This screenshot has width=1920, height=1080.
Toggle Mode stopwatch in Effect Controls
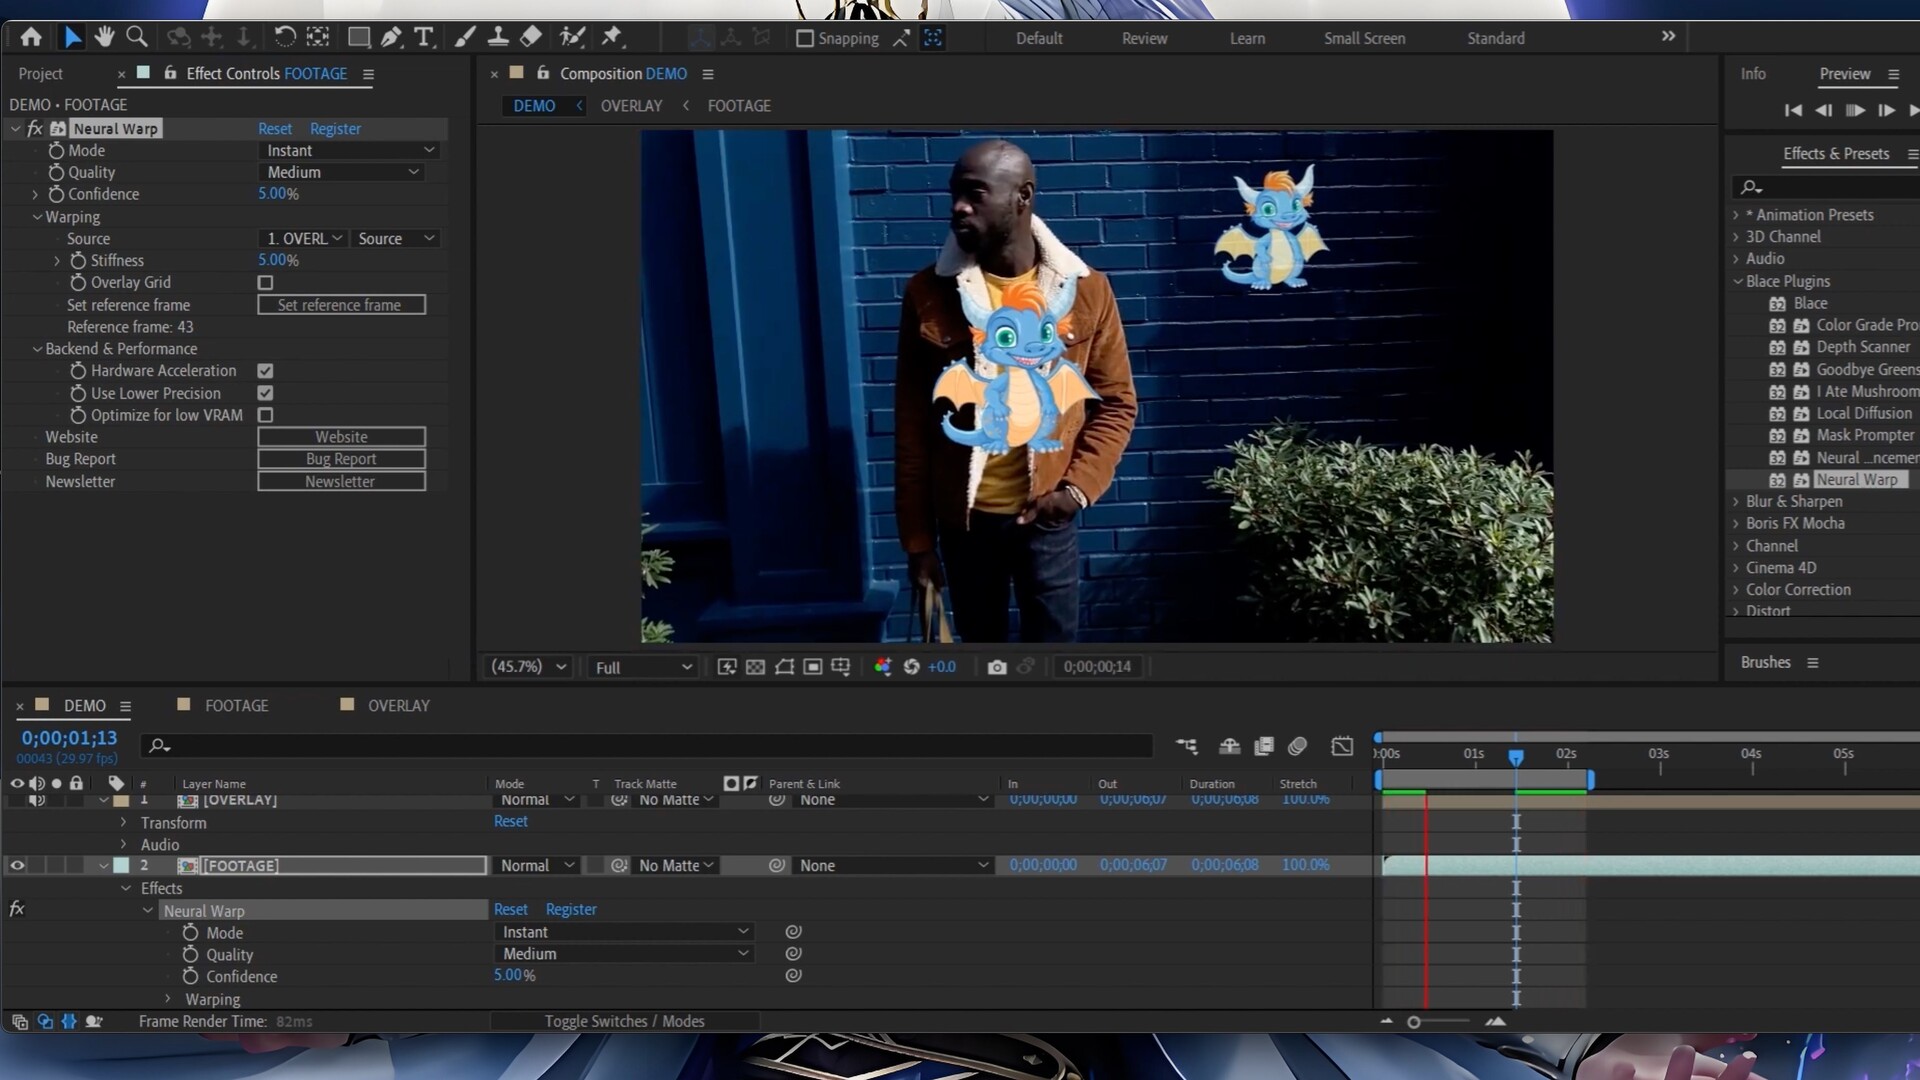click(56, 150)
